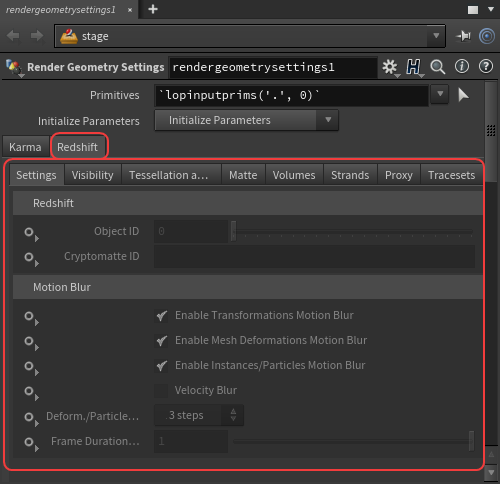Click the vertical scrollbar up arrow
The image size is (500, 484).
(491, 454)
